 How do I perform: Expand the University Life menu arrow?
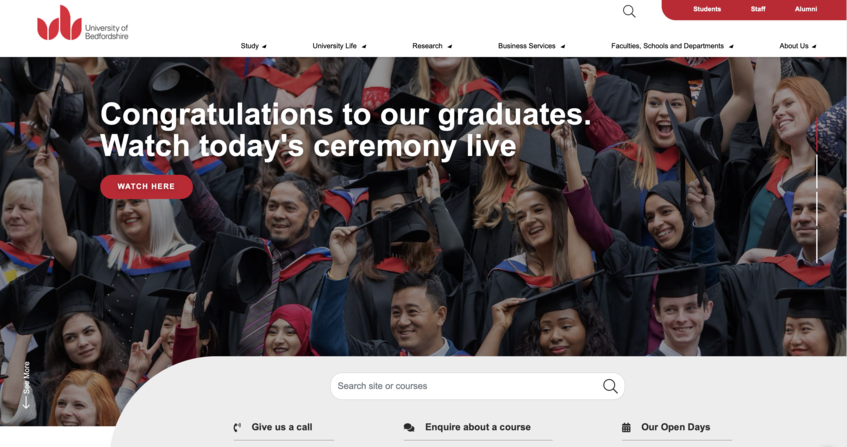click(364, 46)
